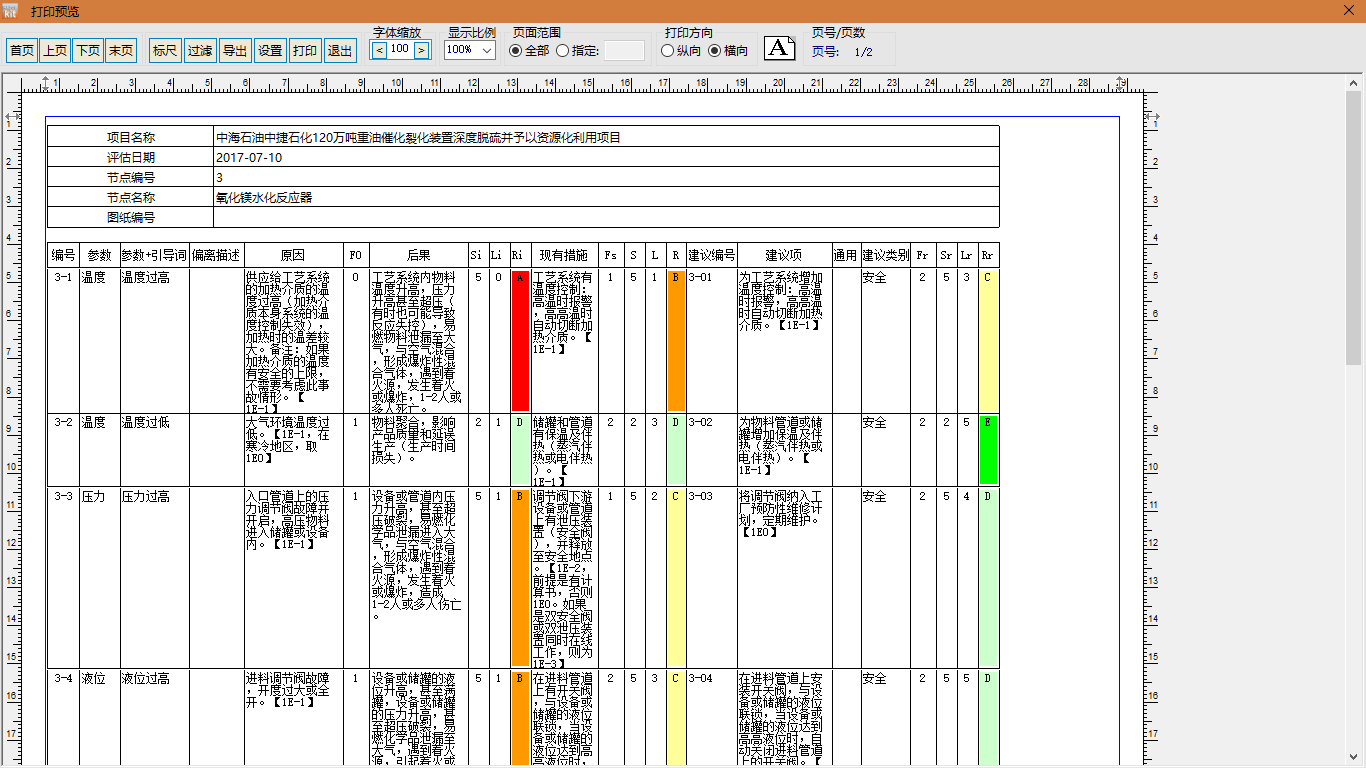Click recommendation number 3-04

click(700, 678)
